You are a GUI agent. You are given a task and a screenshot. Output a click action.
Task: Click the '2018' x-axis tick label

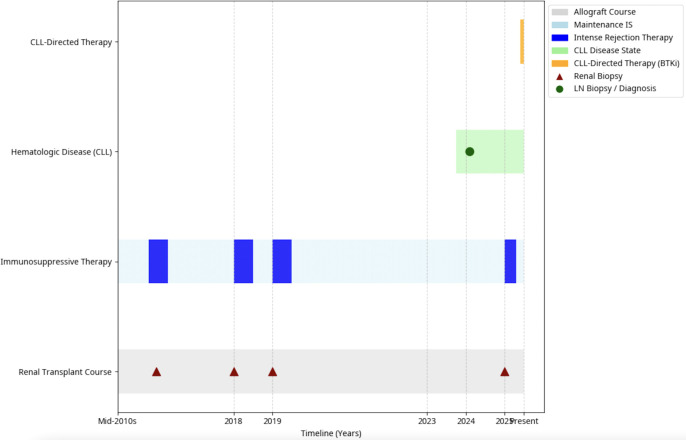233,421
